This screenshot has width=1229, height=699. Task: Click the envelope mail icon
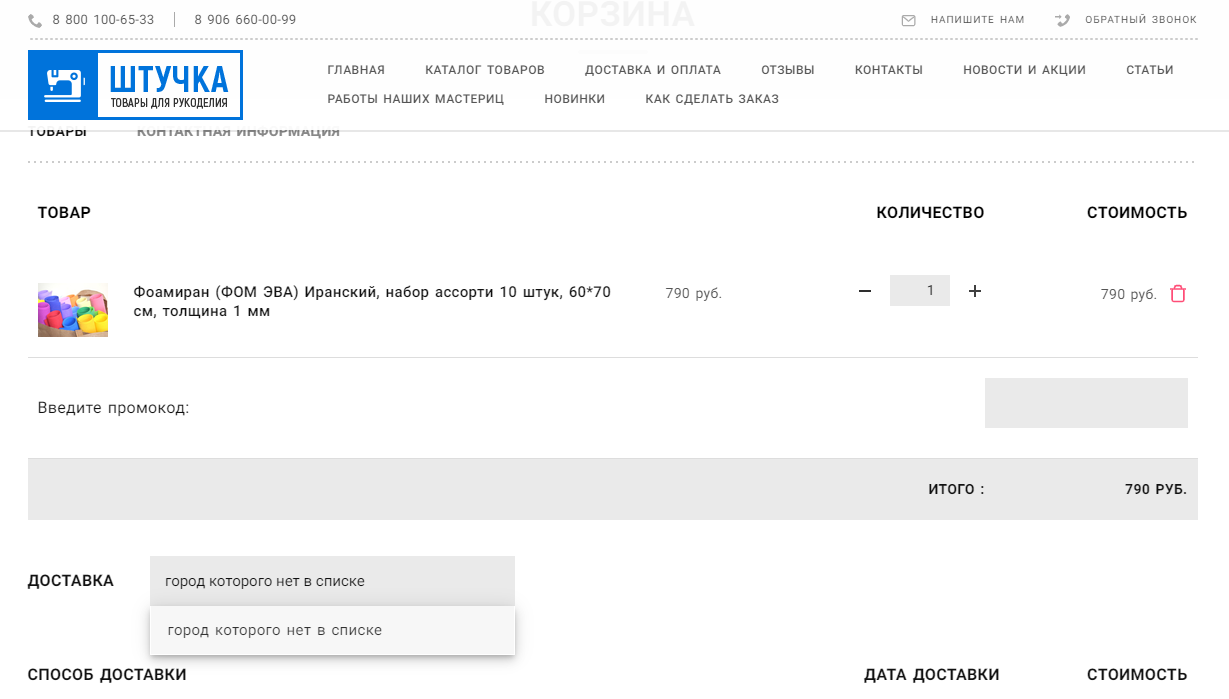click(x=908, y=20)
